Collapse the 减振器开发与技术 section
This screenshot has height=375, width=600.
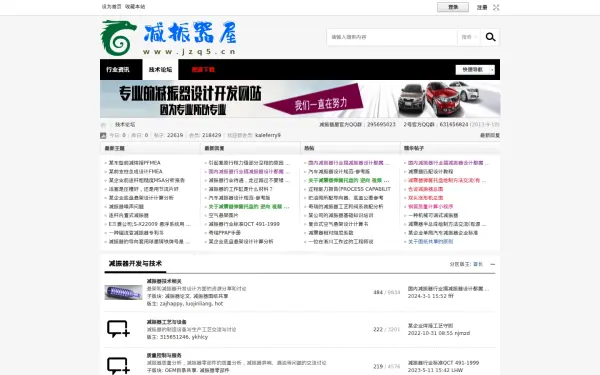tap(492, 264)
